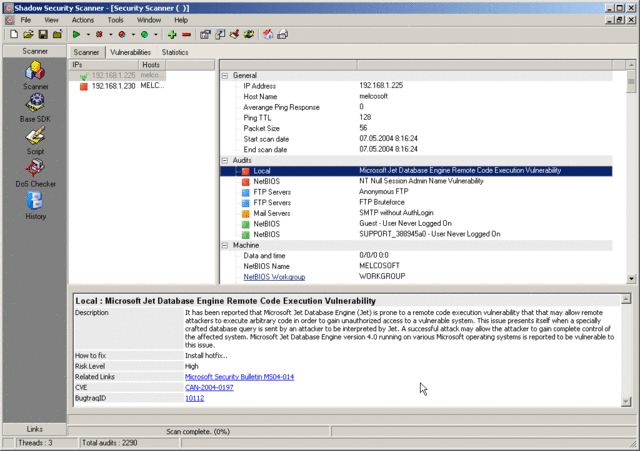This screenshot has height=451, width=640.
Task: Open the Actions menu
Action: coord(83,20)
